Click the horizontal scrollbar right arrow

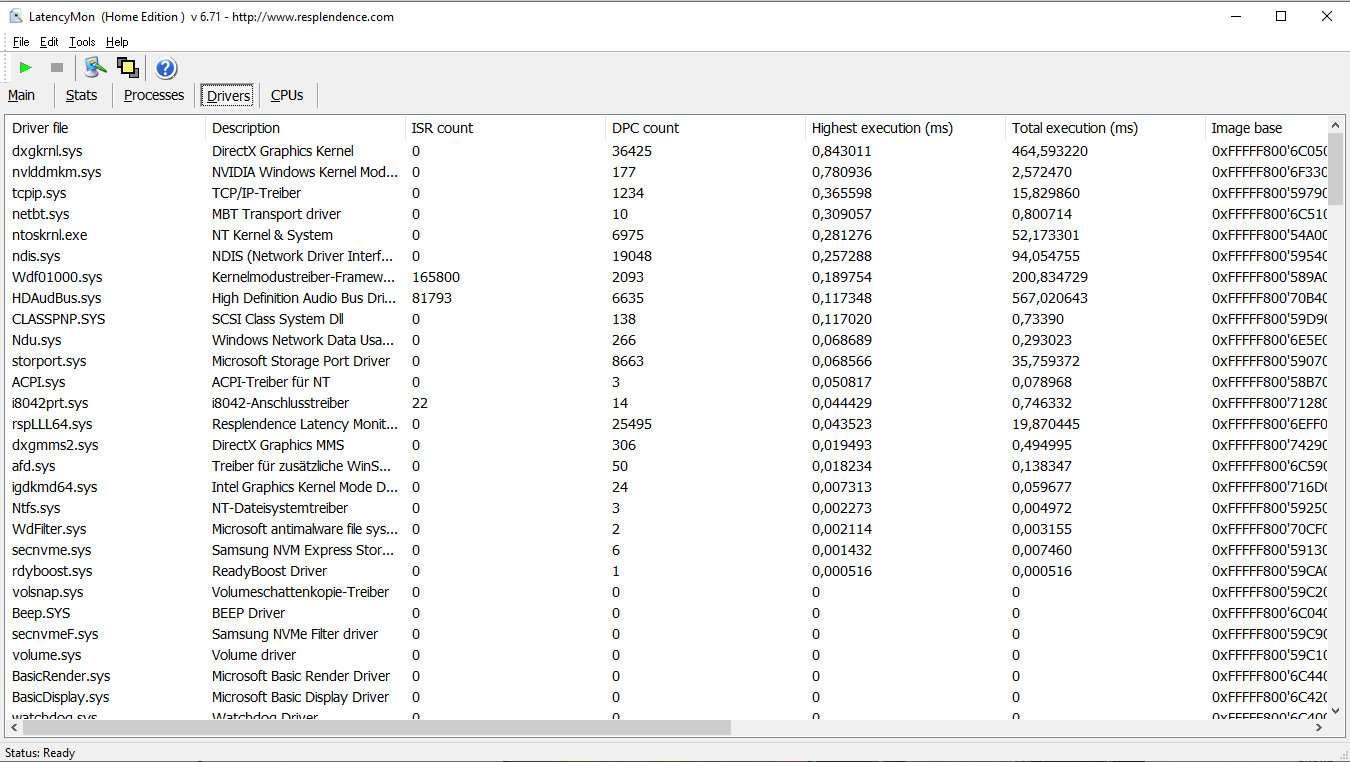1319,728
